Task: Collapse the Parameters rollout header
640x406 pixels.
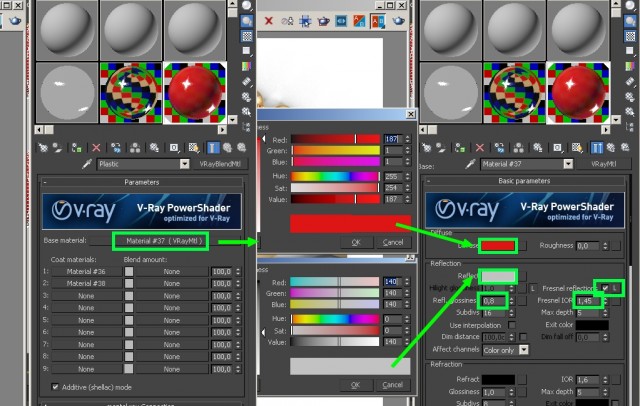Action: point(142,182)
